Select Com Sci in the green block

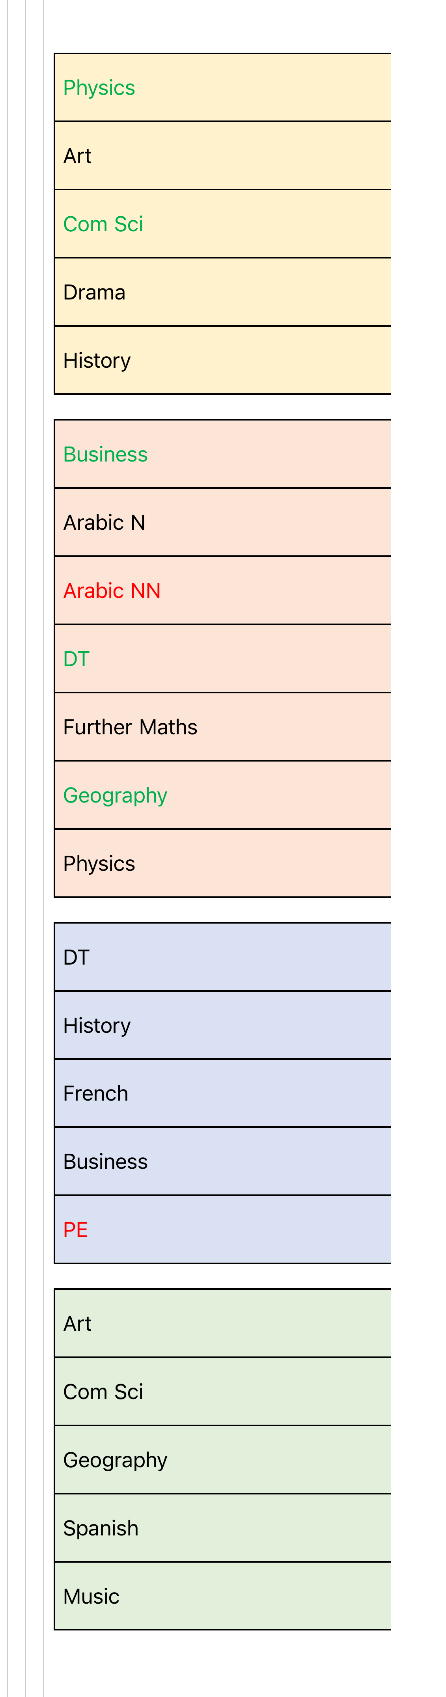[222, 1392]
